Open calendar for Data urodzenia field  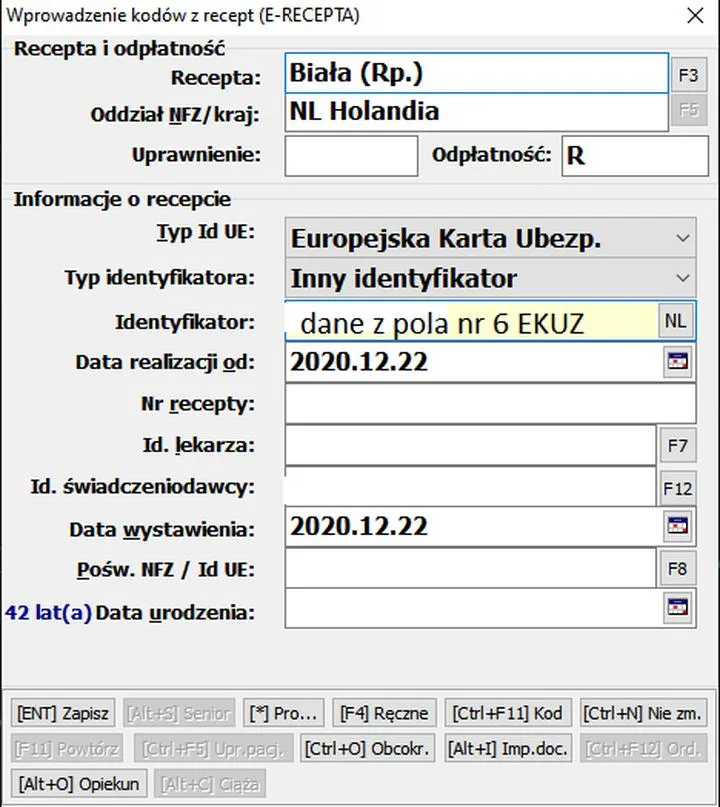[678, 607]
